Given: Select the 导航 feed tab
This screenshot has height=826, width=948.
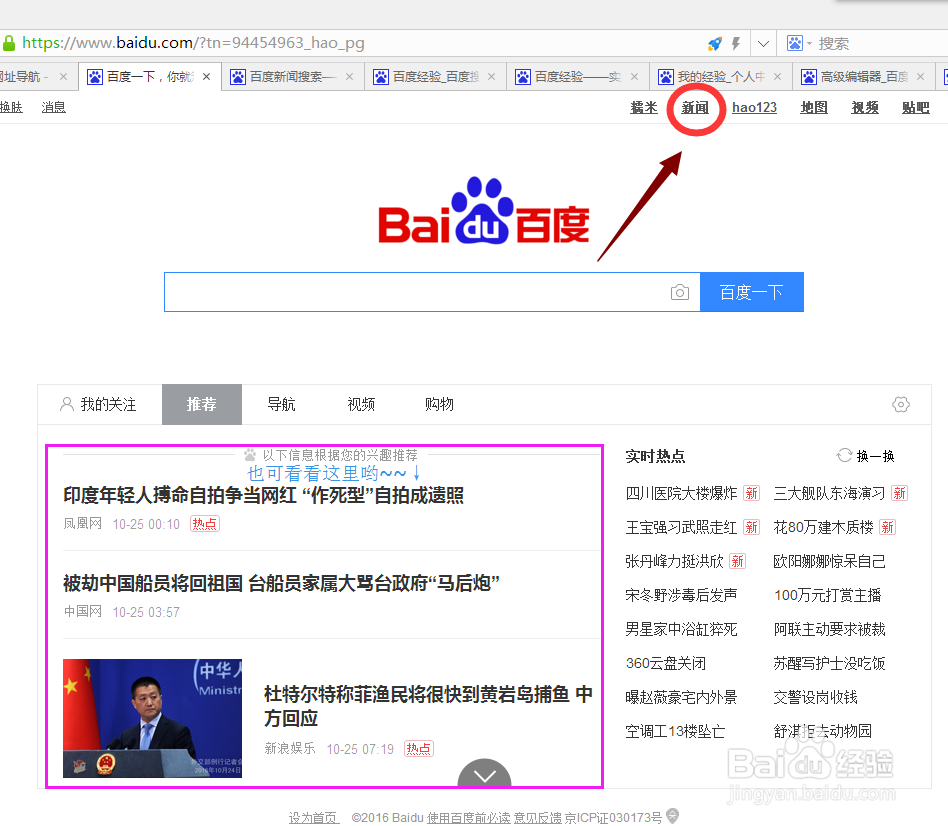Looking at the screenshot, I should tap(282, 405).
